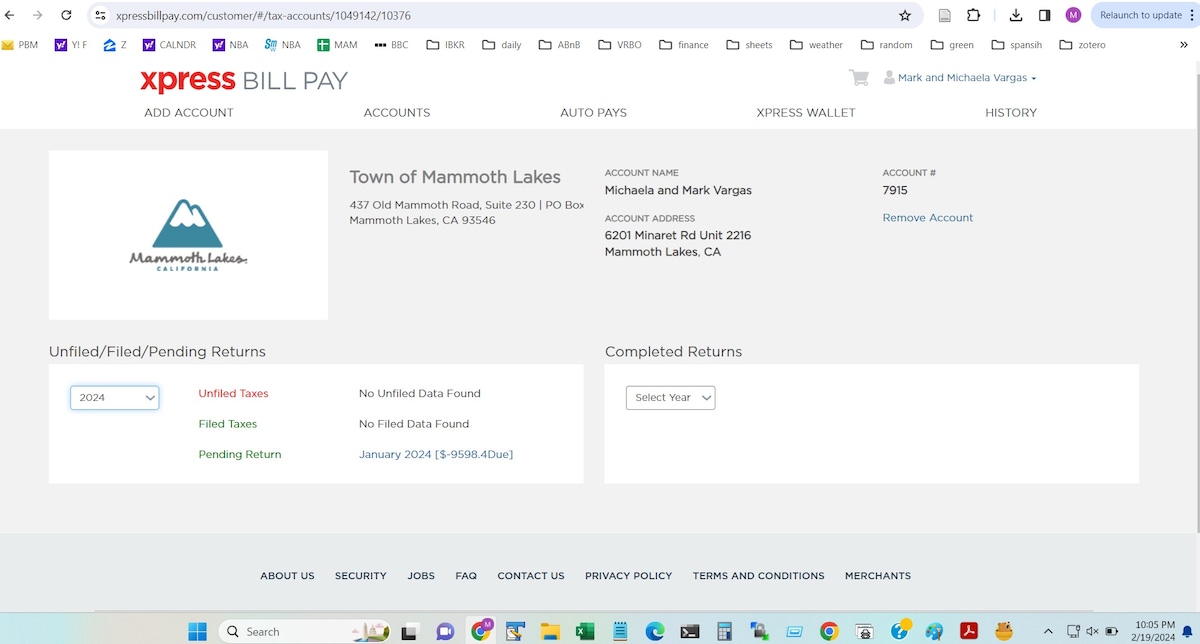Viewport: 1200px width, 644px height.
Task: Open the Zillow Z bookmark
Action: tap(115, 45)
